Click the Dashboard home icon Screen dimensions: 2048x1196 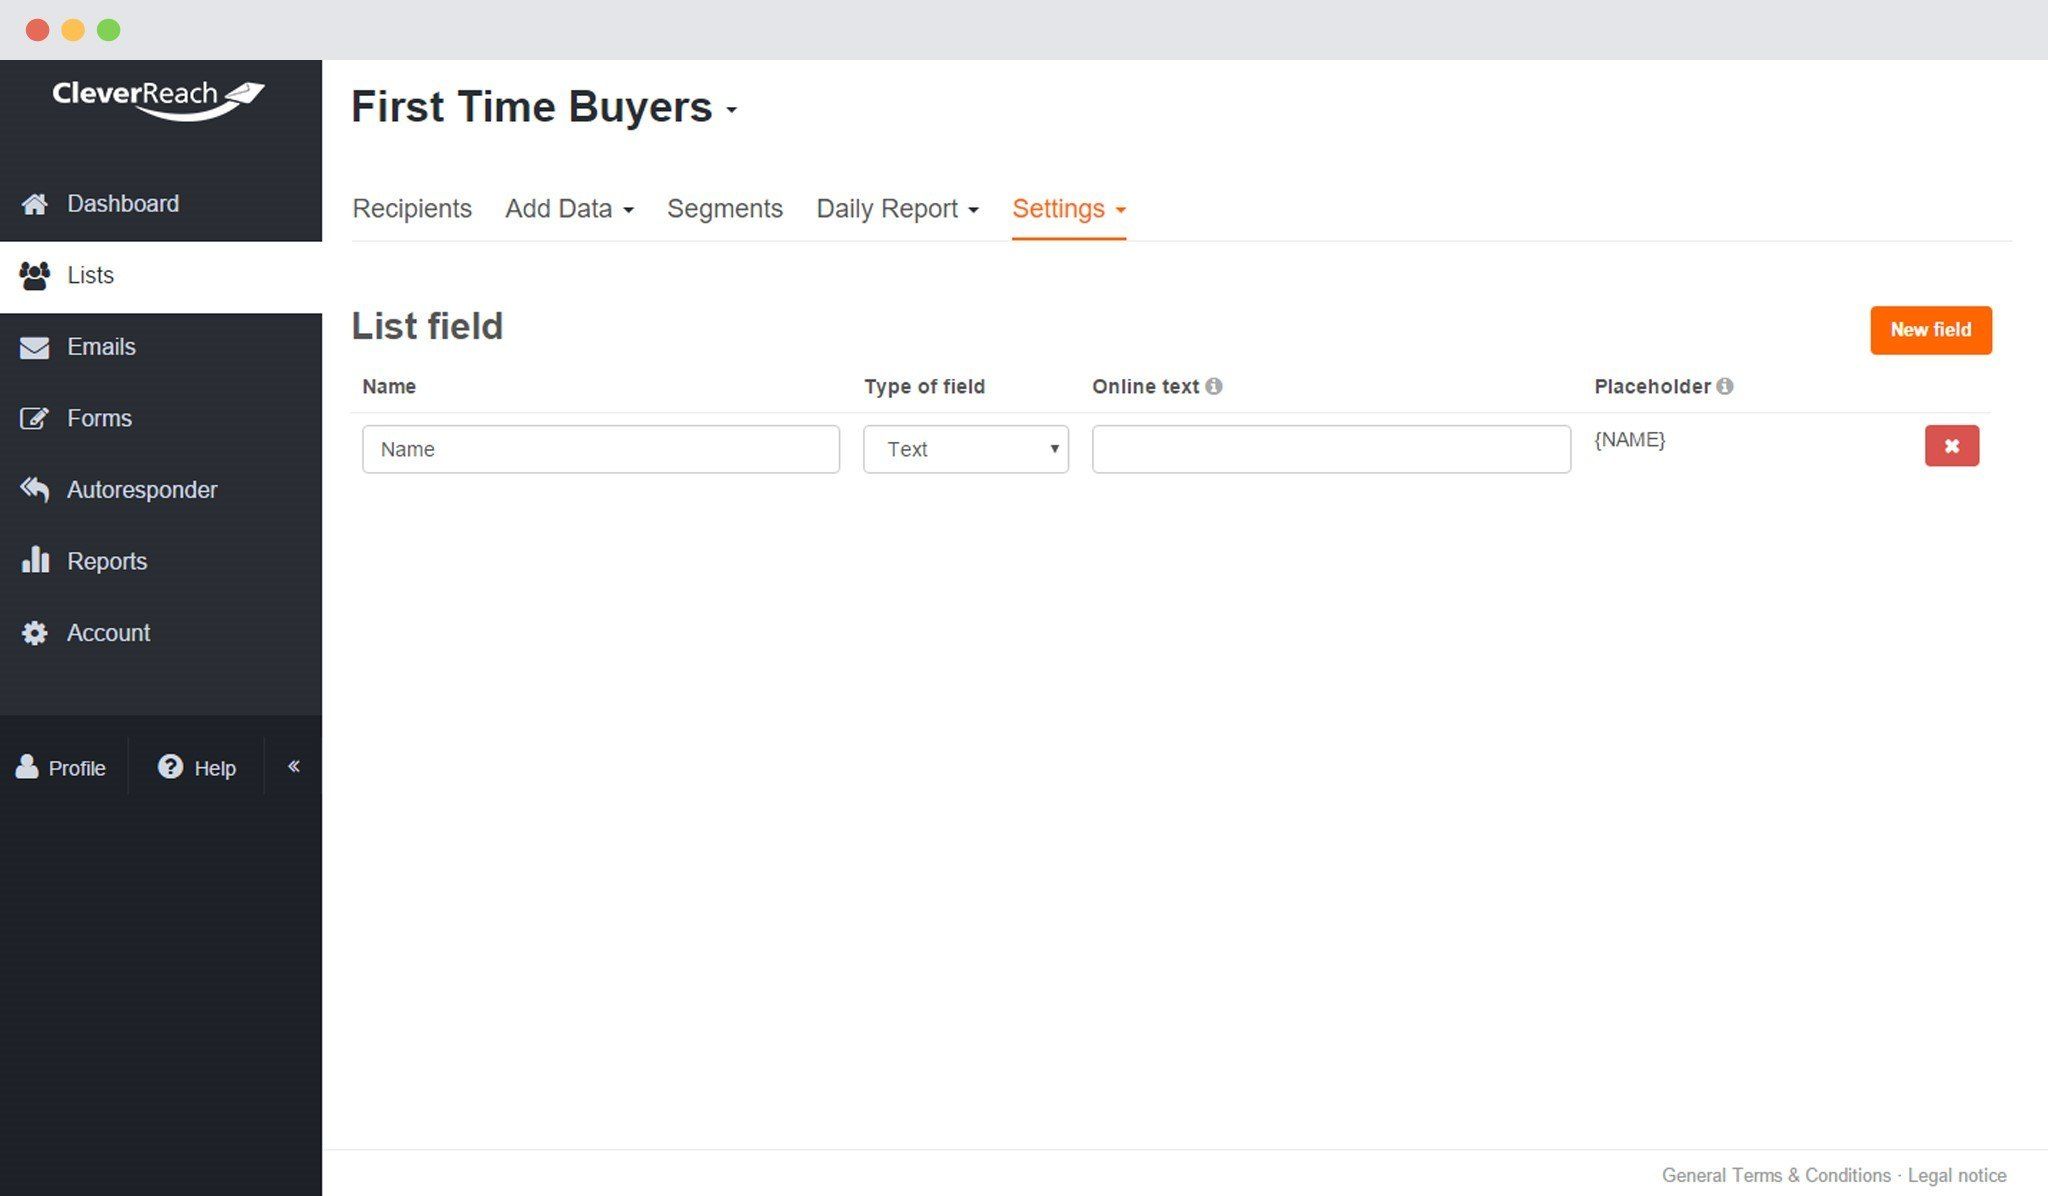point(35,204)
